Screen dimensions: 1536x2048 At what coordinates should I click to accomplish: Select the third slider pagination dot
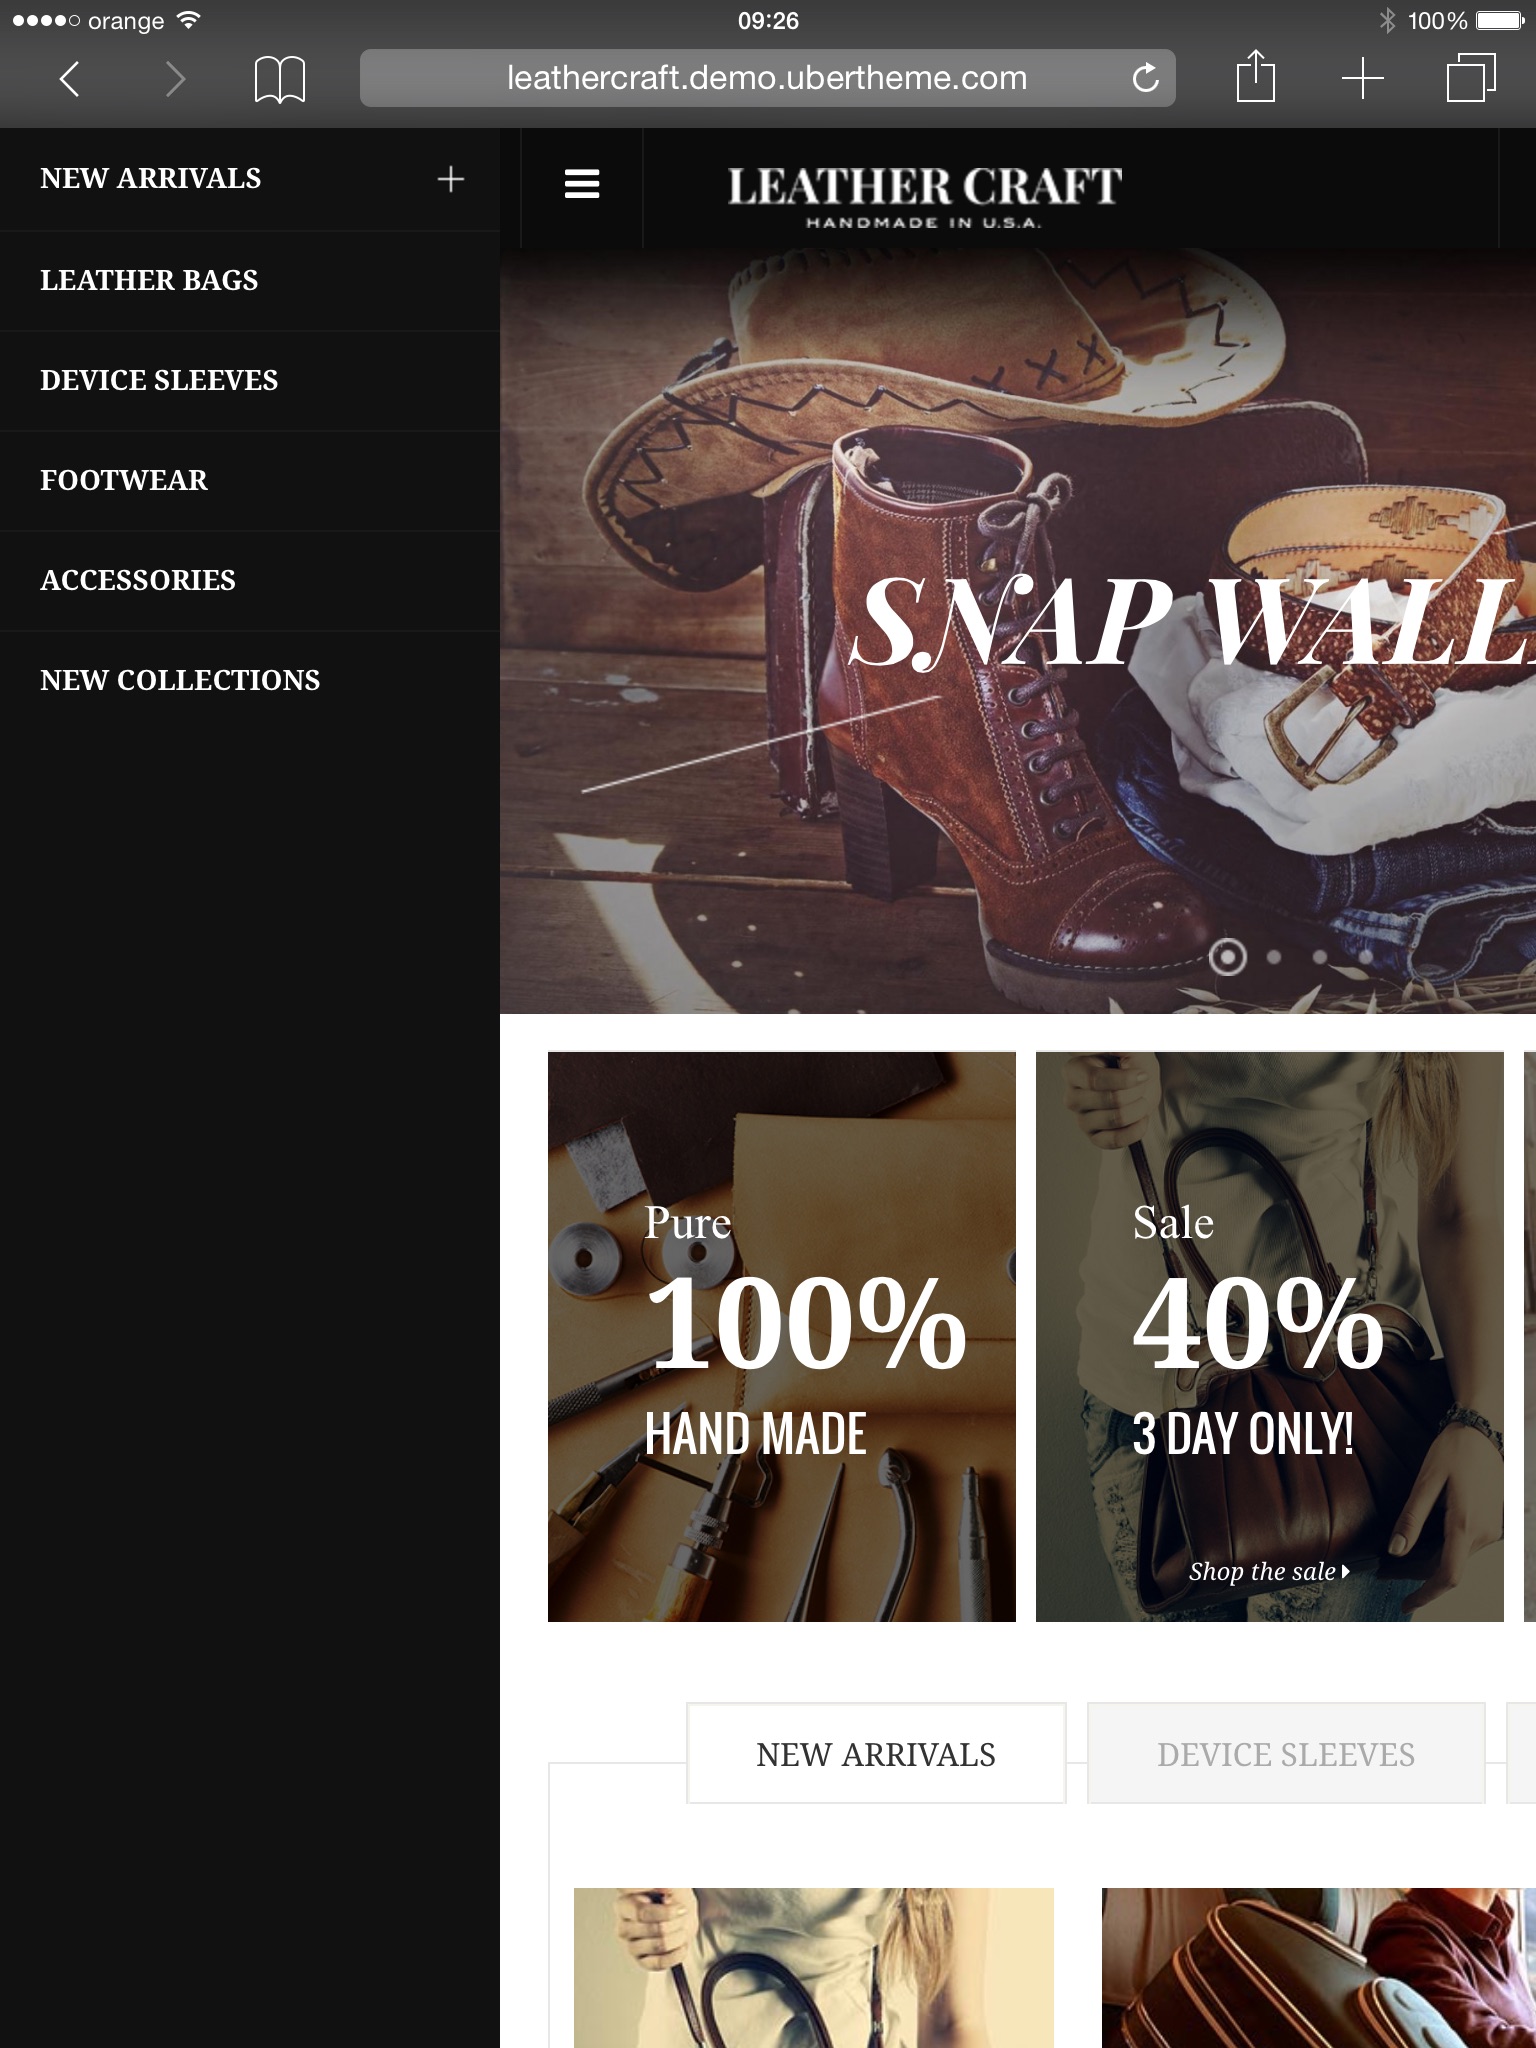tap(1320, 957)
